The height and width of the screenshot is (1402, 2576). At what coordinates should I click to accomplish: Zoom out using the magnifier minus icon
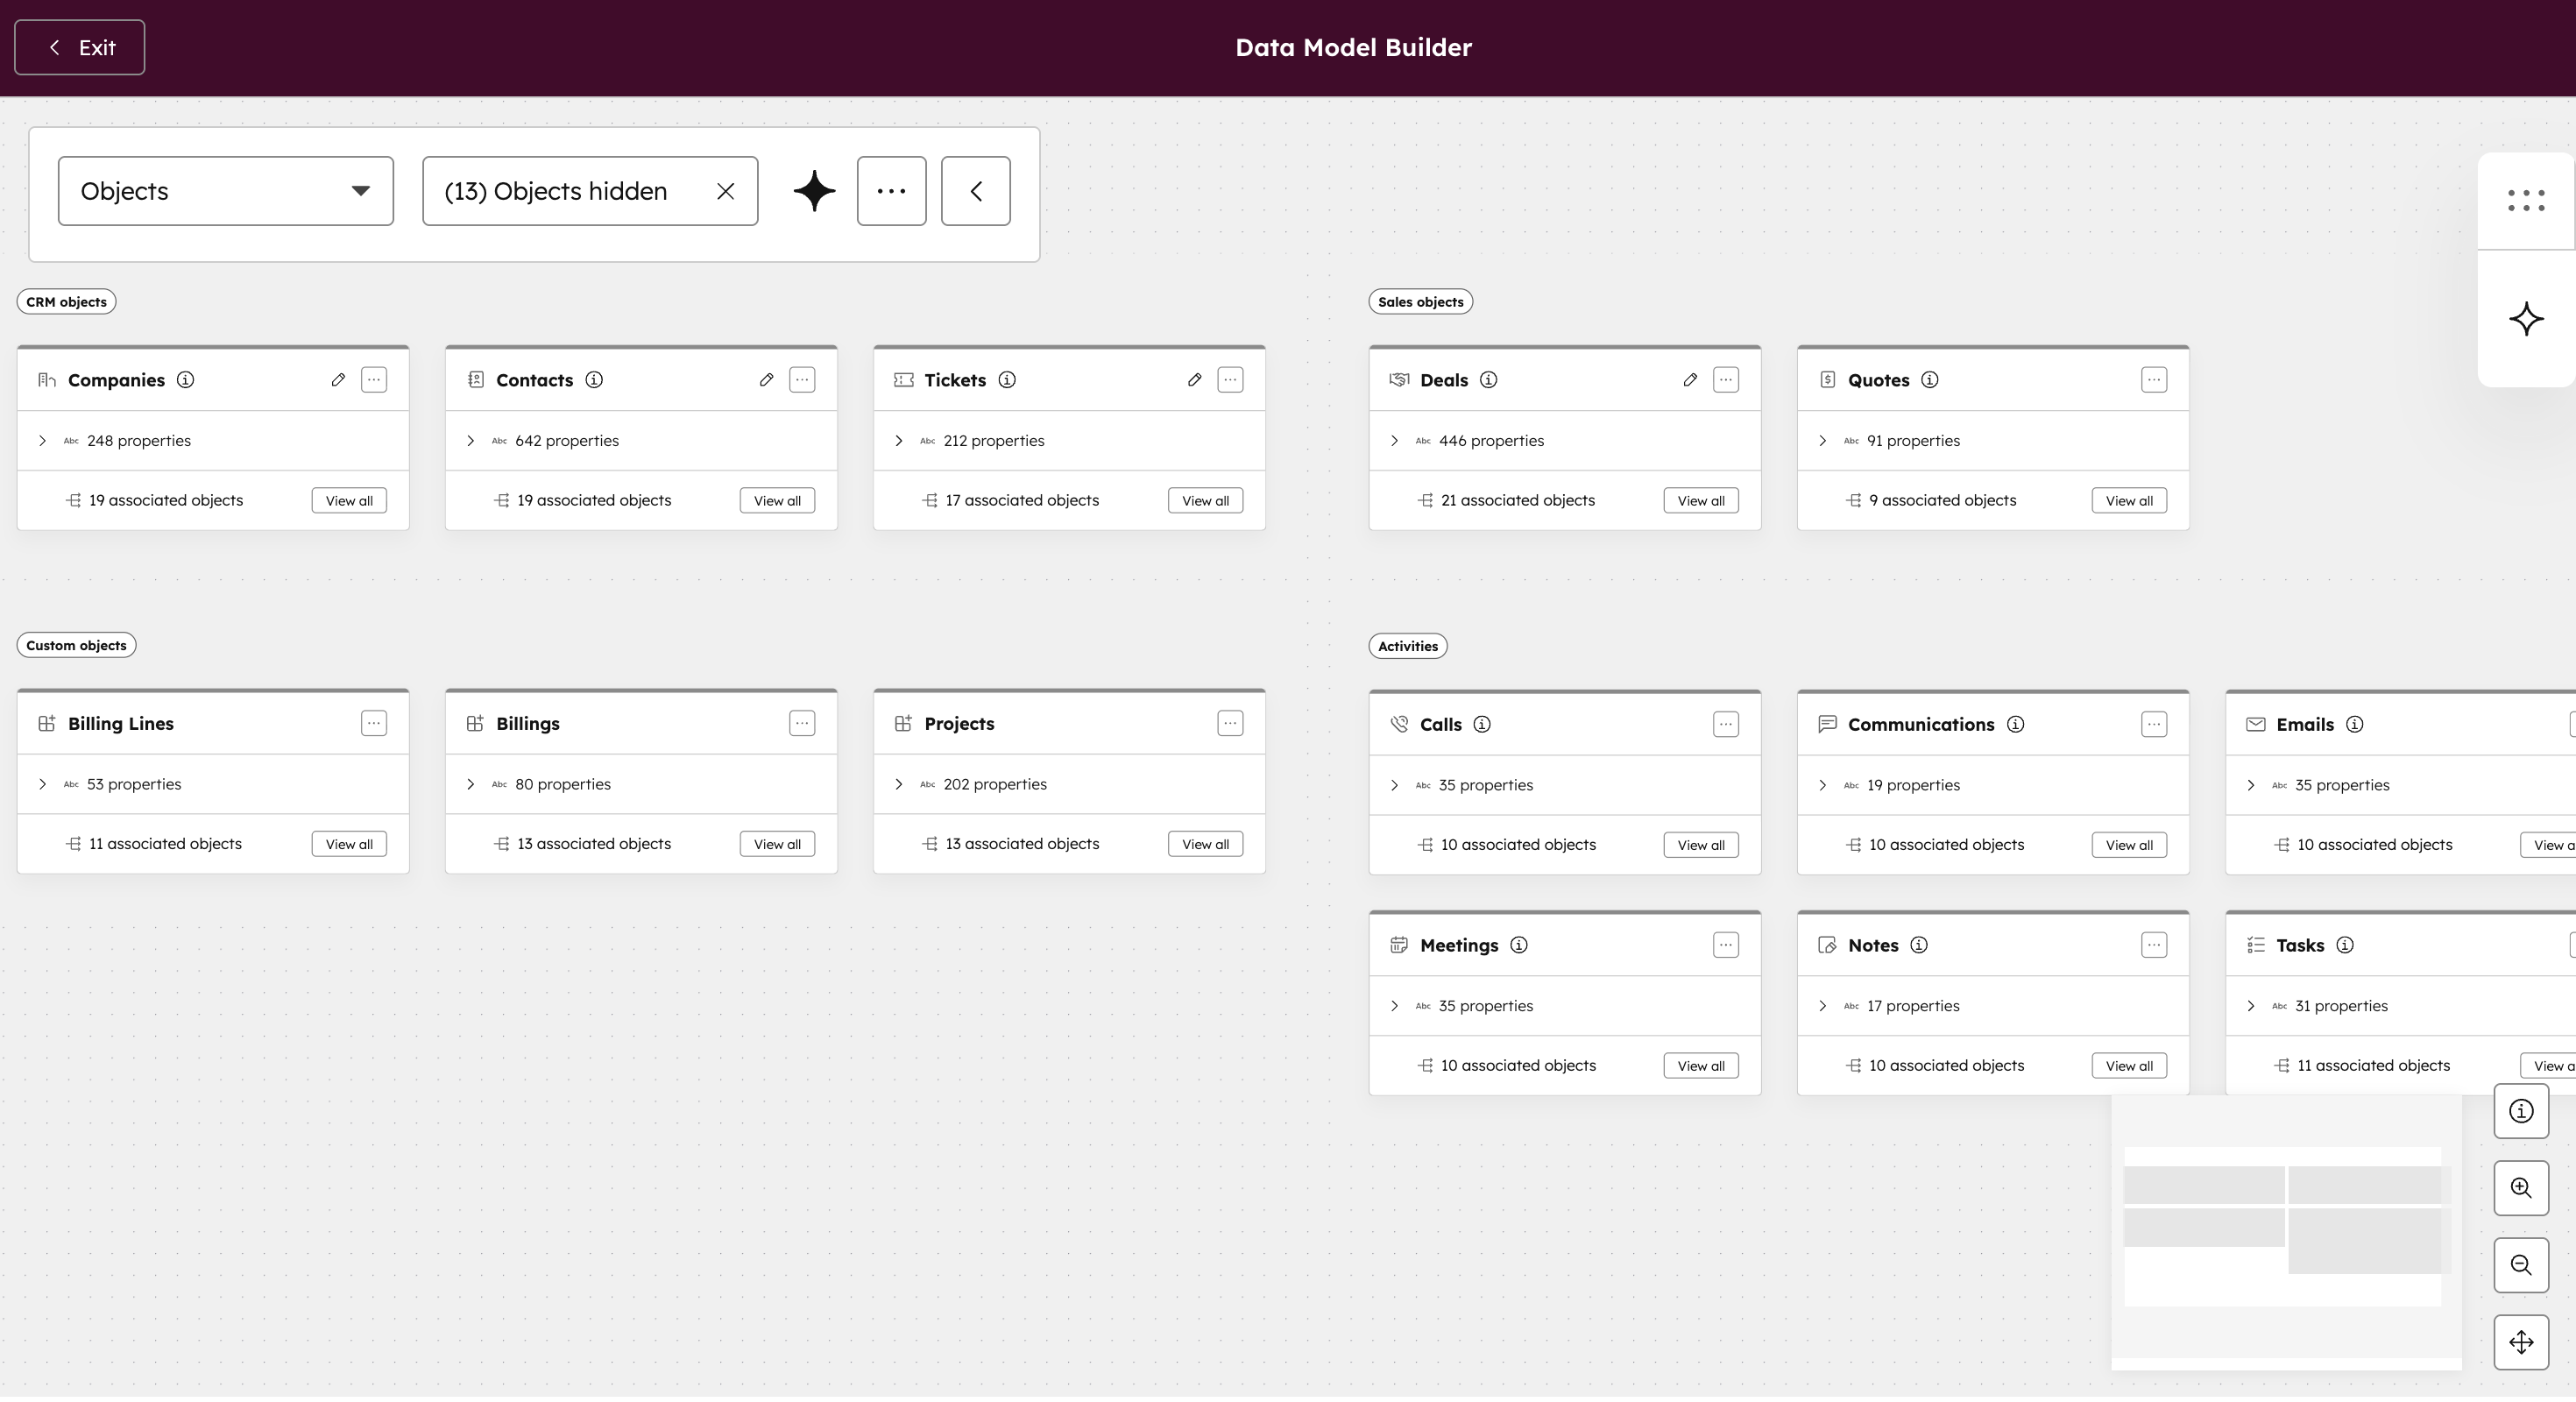2521,1265
